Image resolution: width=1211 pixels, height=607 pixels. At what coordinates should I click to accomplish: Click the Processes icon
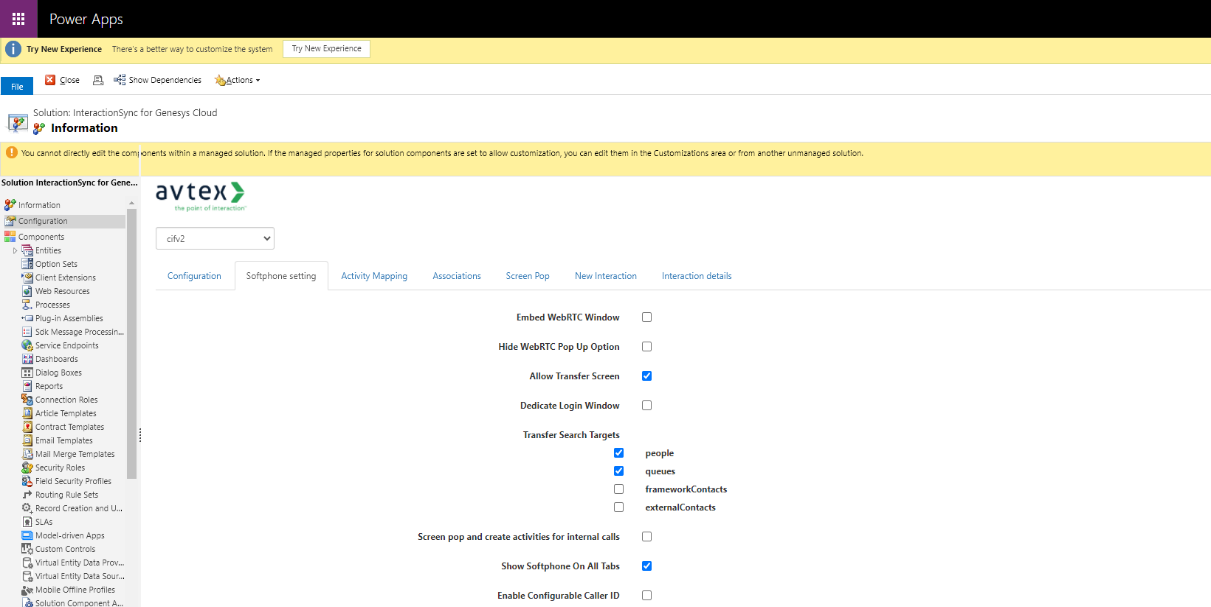27,305
